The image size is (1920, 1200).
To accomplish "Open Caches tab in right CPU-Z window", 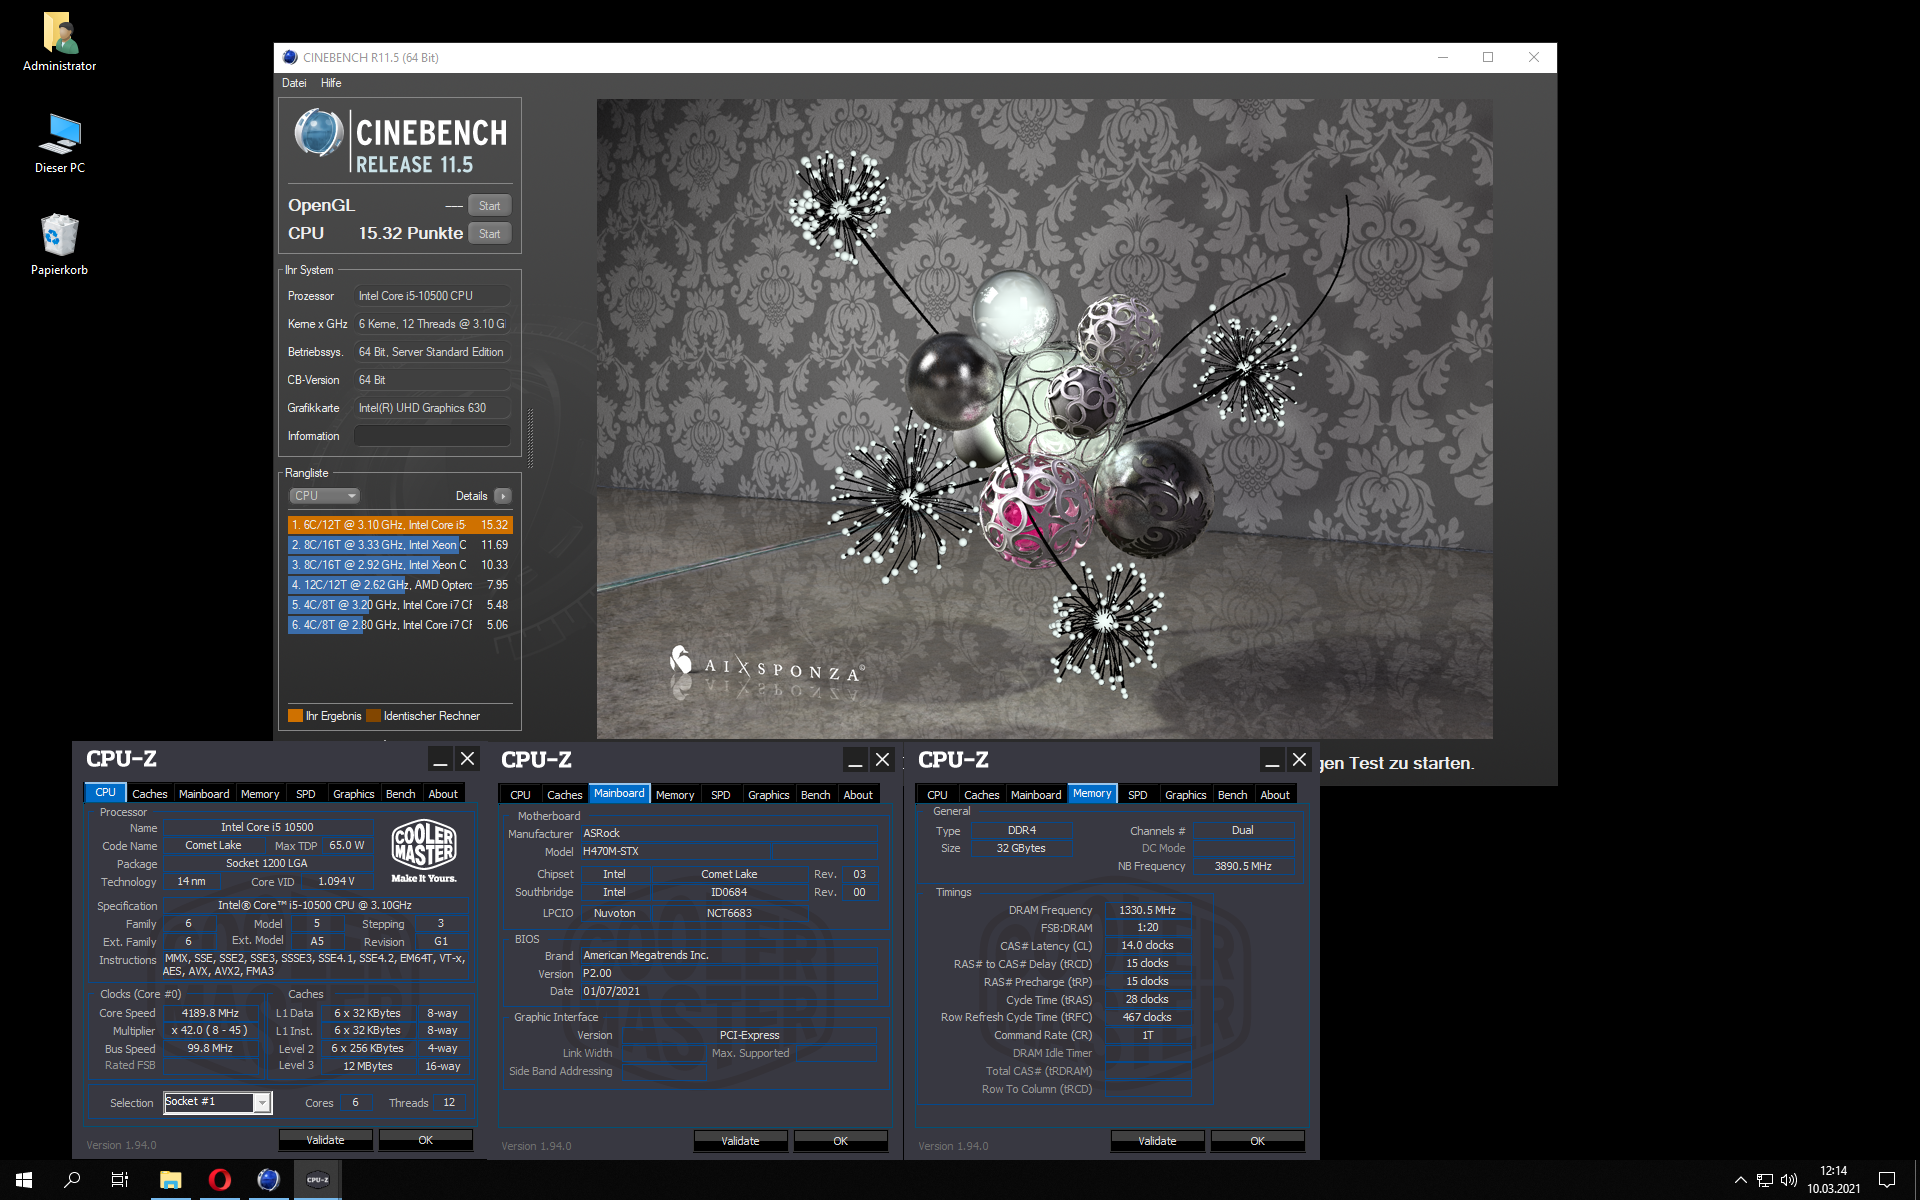I will [x=982, y=795].
